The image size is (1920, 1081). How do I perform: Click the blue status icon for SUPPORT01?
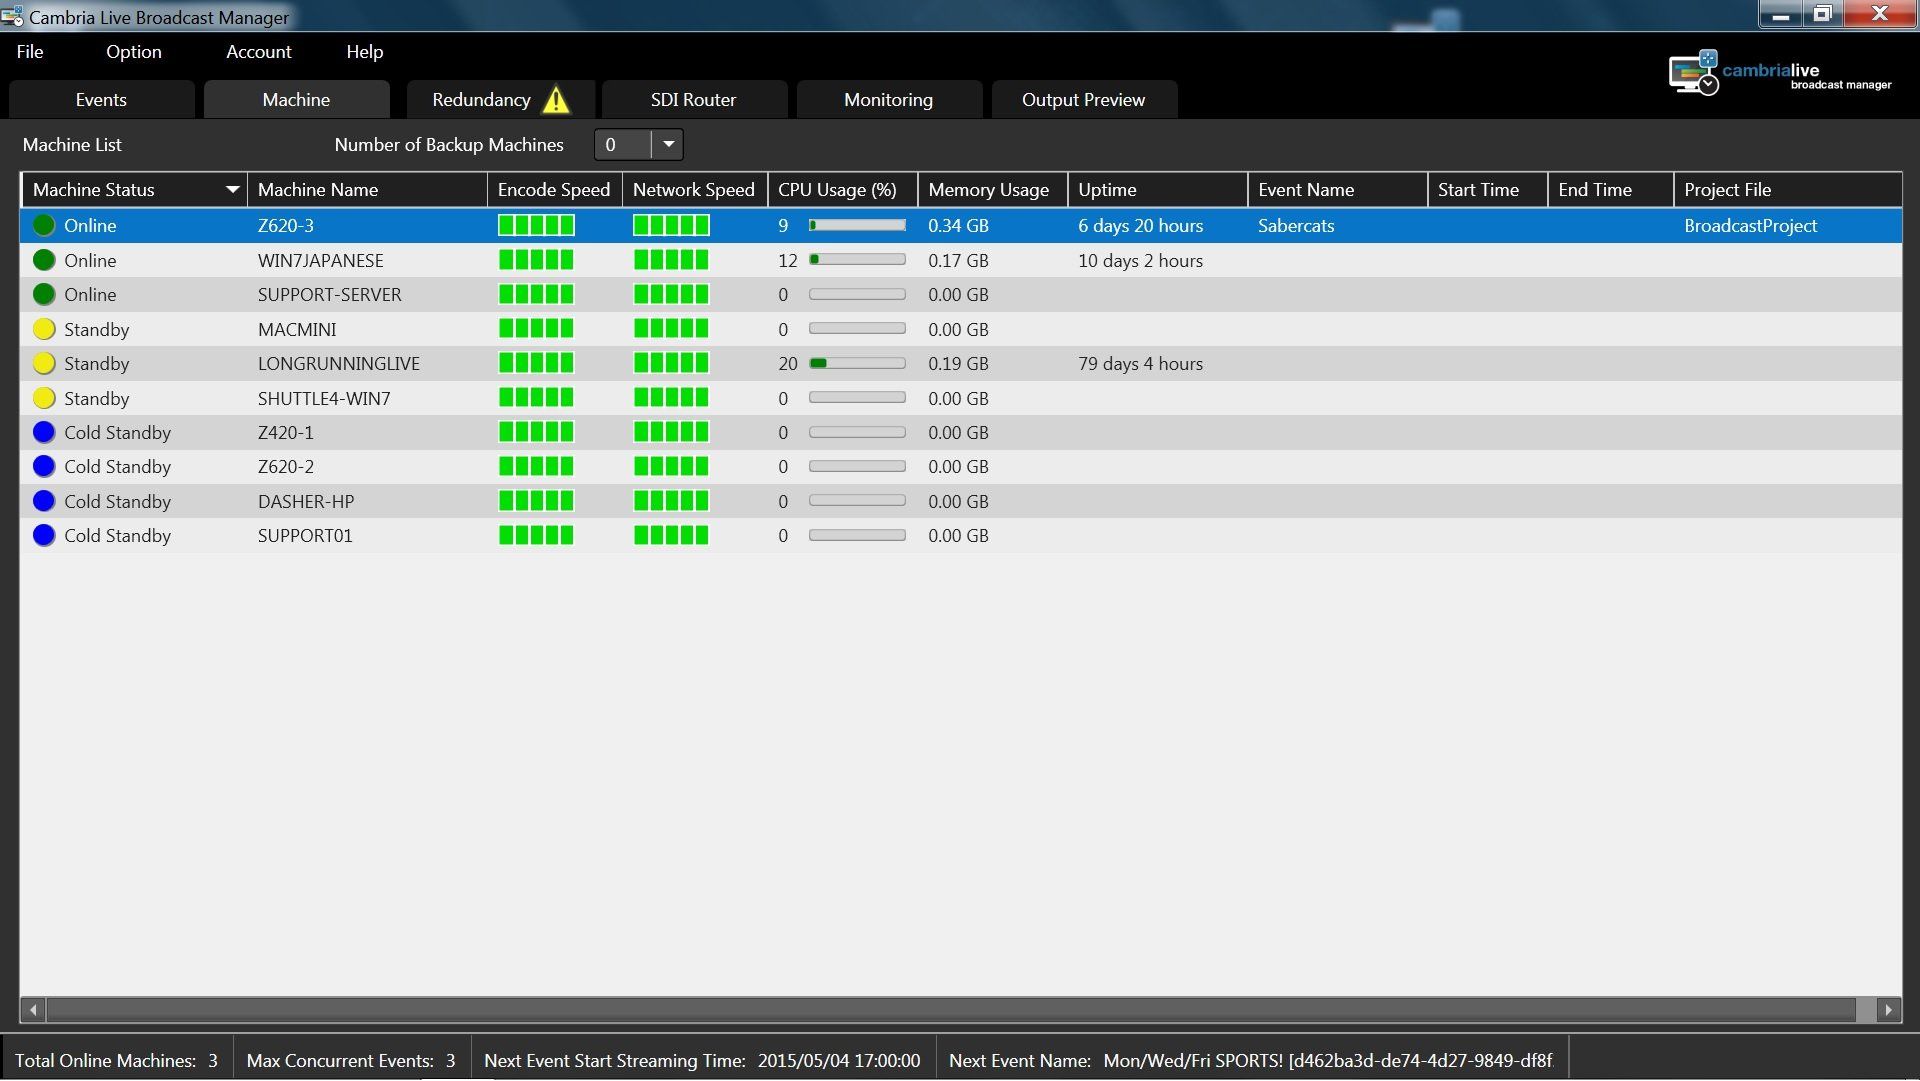coord(44,536)
